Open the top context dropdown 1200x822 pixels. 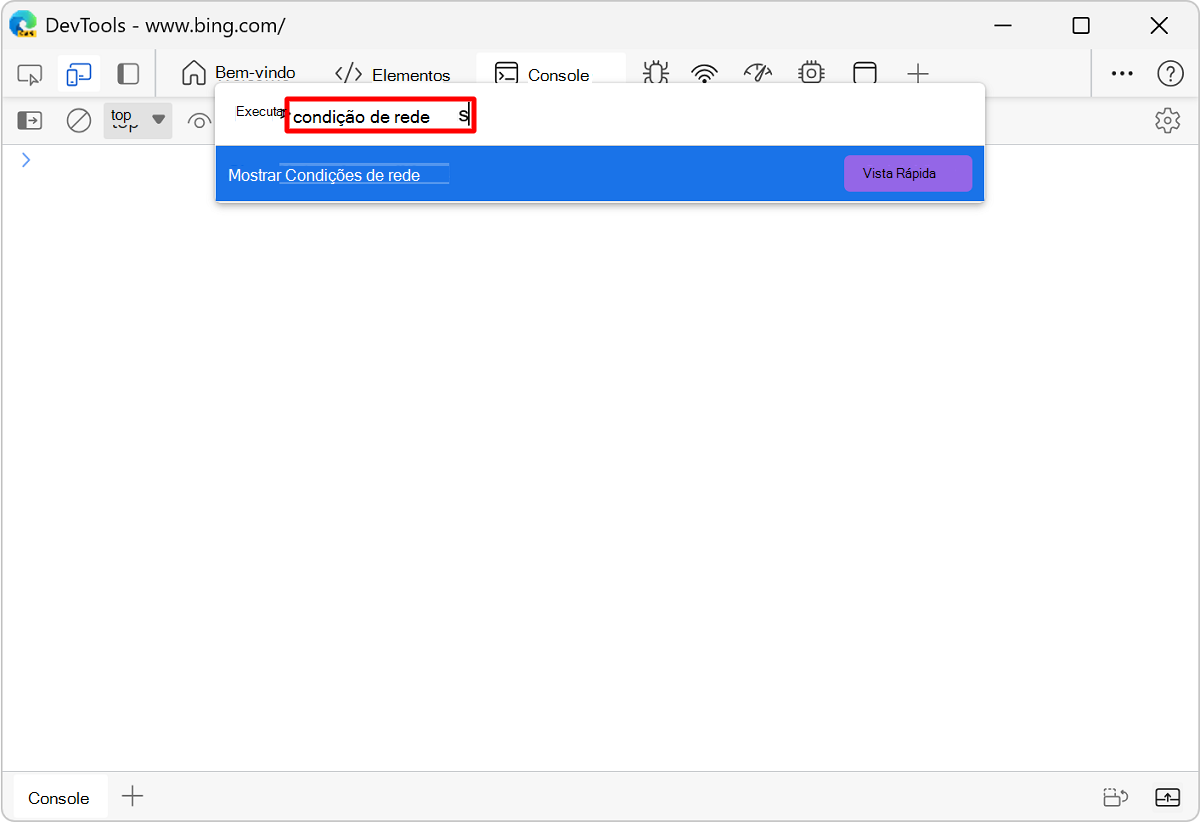138,121
